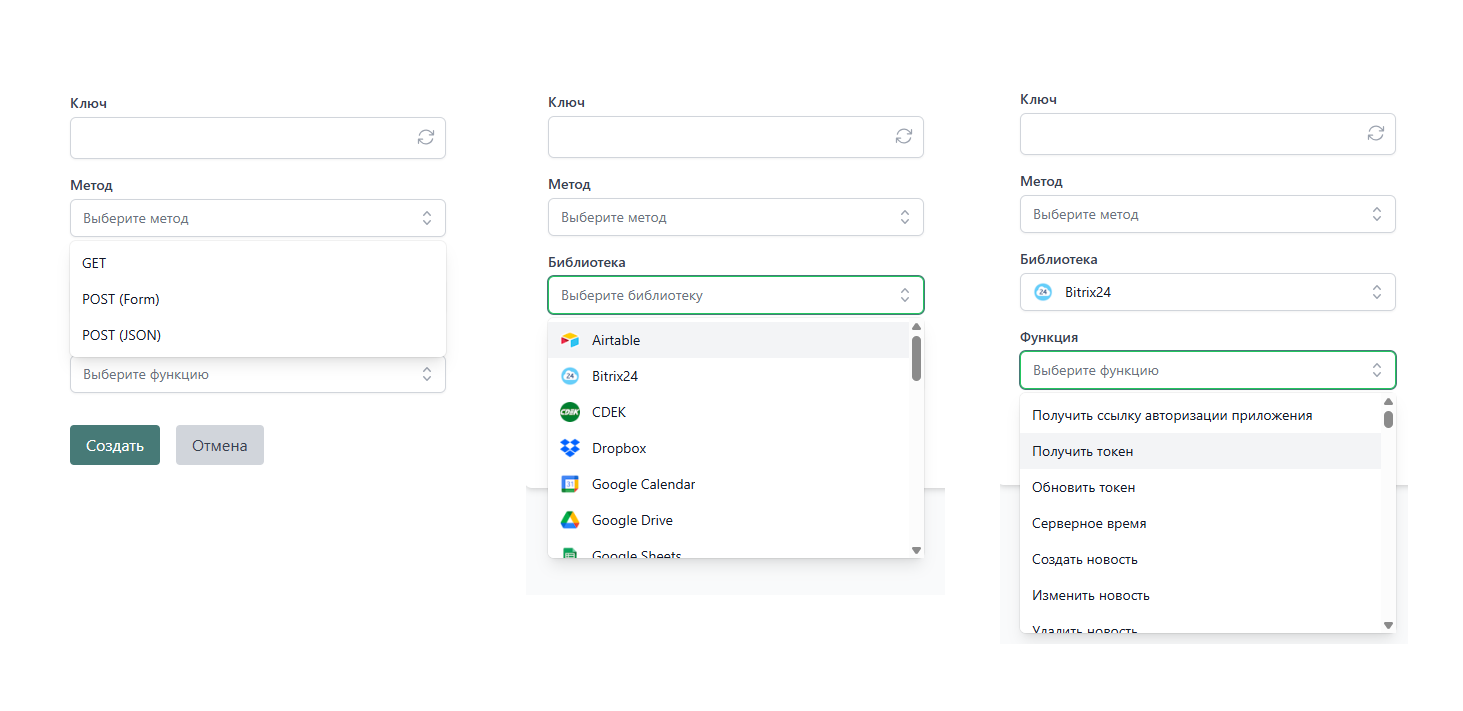Click refresh icon in left panel Ключ field
The image size is (1463, 711).
[x=426, y=138]
